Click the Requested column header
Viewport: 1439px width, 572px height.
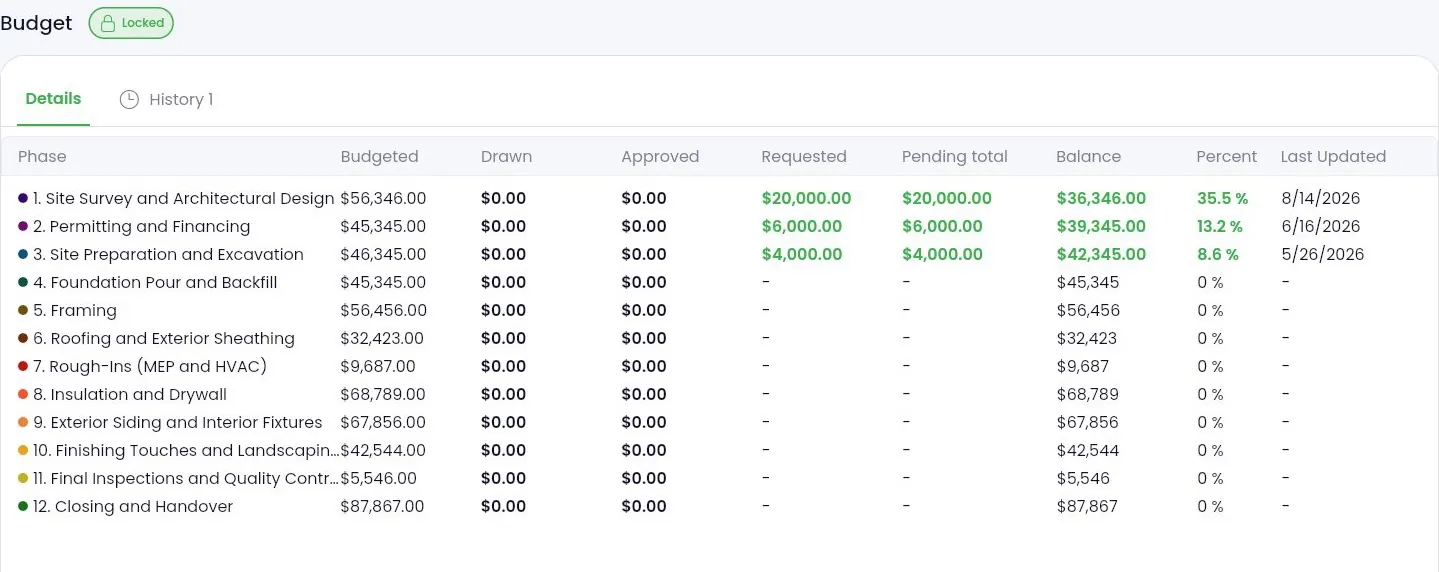point(804,156)
